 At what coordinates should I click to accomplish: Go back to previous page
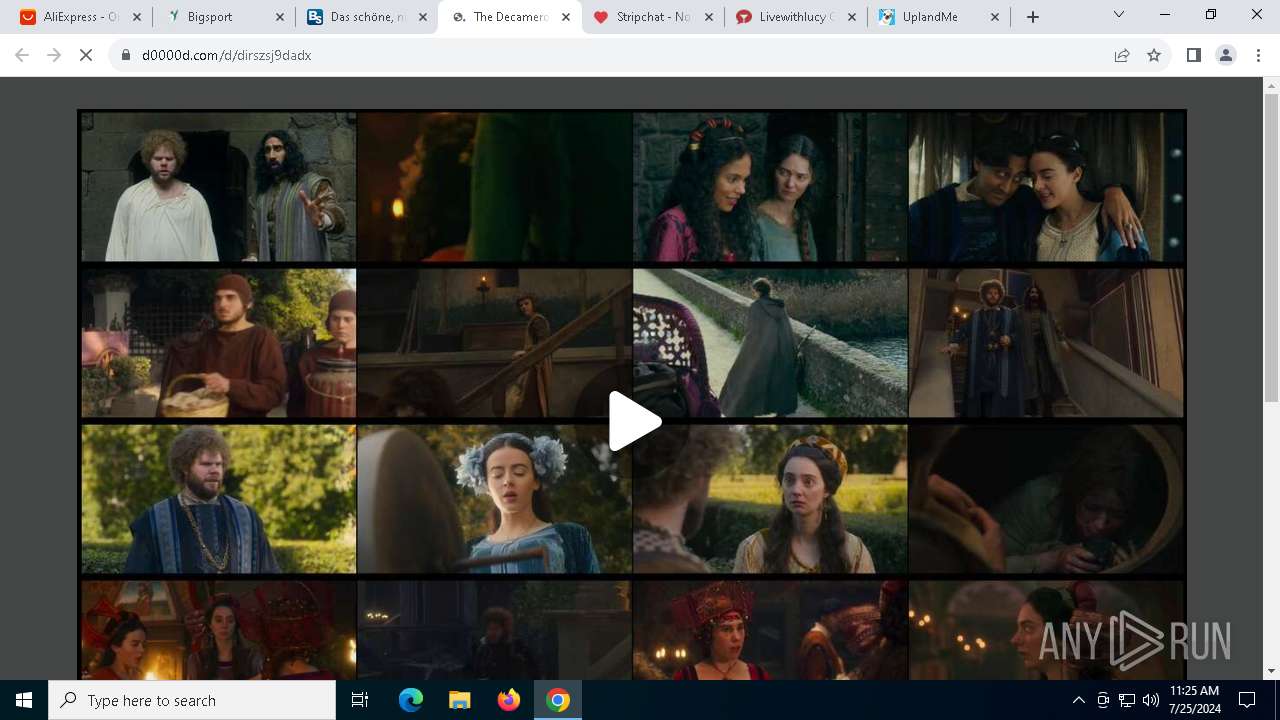(x=22, y=55)
